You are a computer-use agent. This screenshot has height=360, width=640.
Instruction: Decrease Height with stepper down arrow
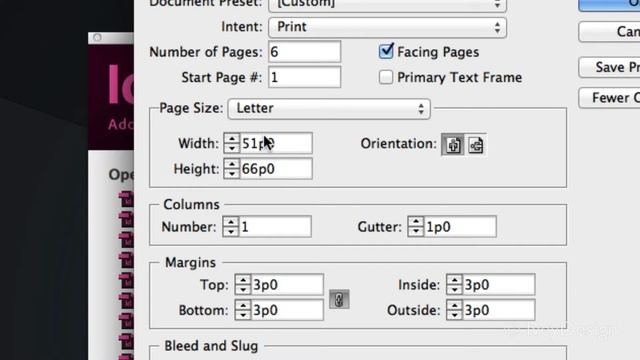[231, 174]
